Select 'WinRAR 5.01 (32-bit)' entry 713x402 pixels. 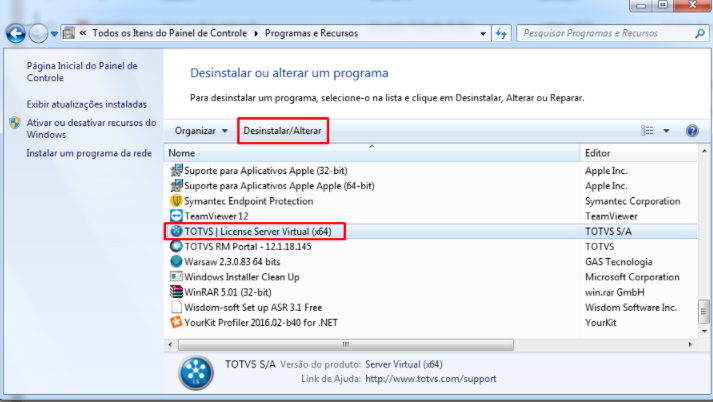pos(228,292)
